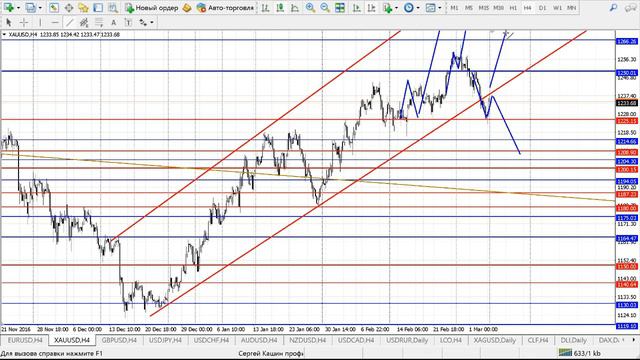Viewport: 640px width, 360px height.
Task: Open the Profiles menu icon
Action: 30,7
